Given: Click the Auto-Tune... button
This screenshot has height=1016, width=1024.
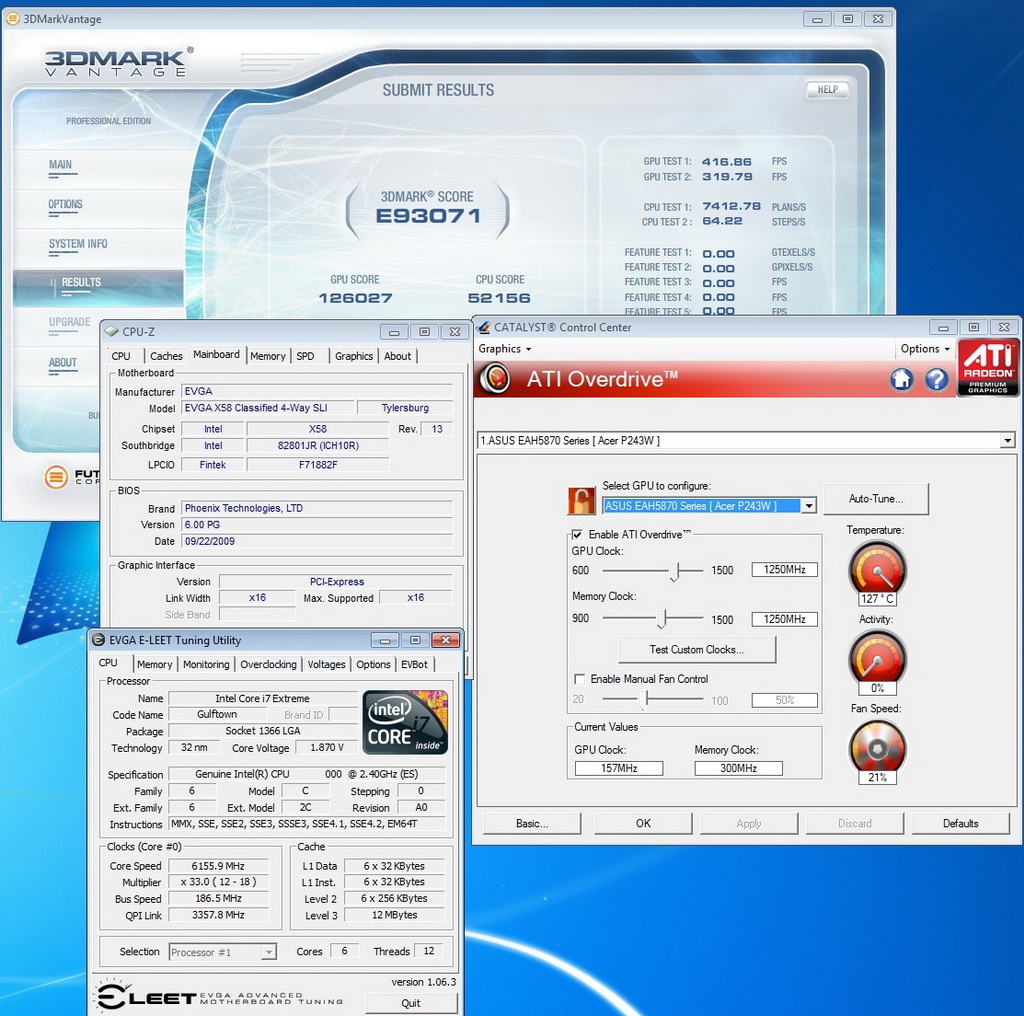Looking at the screenshot, I should 876,499.
